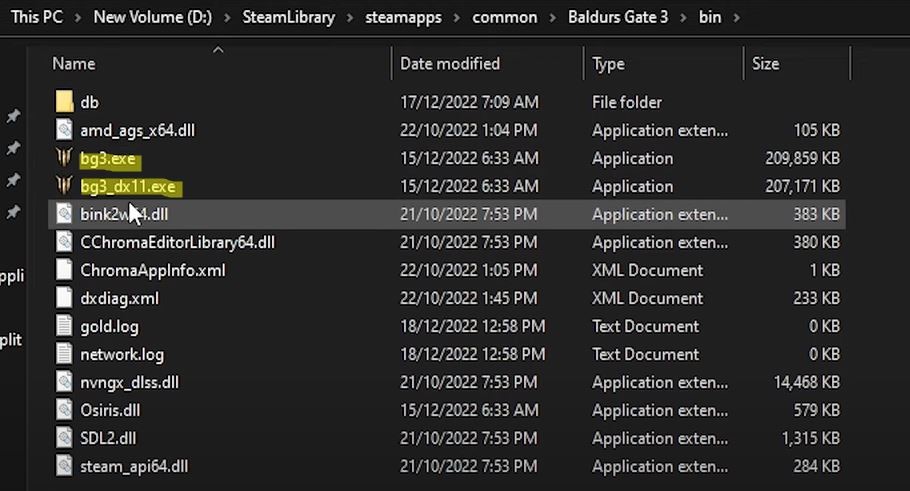This screenshot has height=491, width=910.
Task: Click the 14,468 KB size value
Action: [807, 382]
